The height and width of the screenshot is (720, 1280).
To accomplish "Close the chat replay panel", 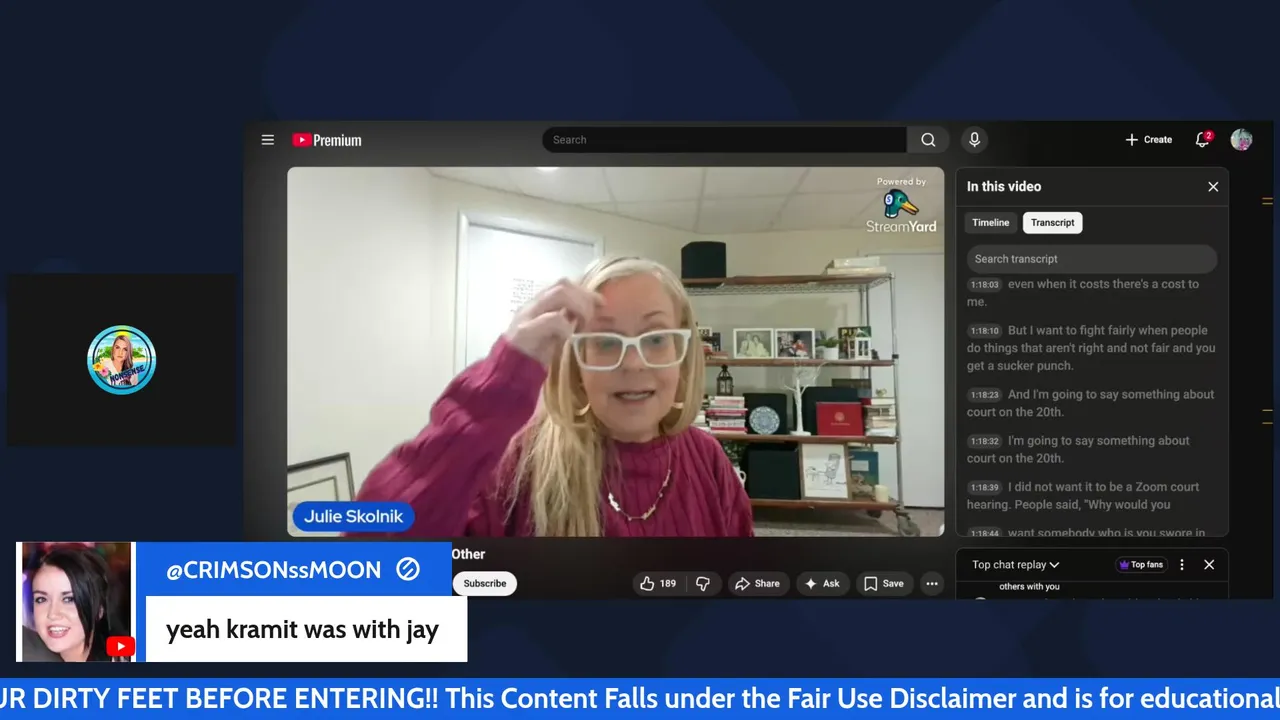I will (x=1209, y=565).
